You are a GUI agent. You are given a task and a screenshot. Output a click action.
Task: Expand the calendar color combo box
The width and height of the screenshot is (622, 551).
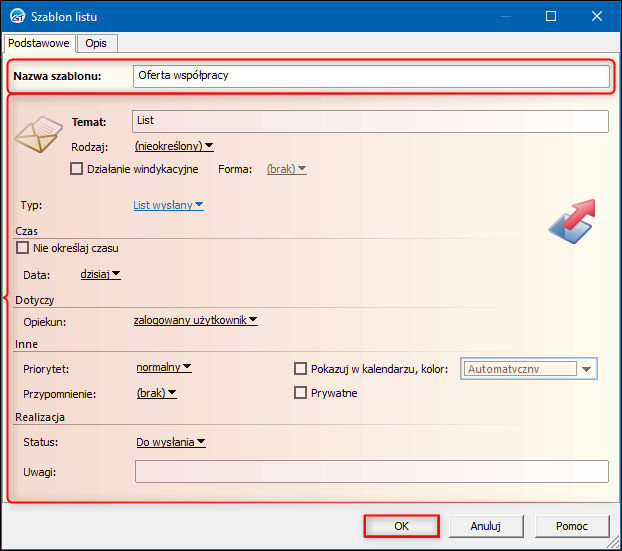click(586, 369)
